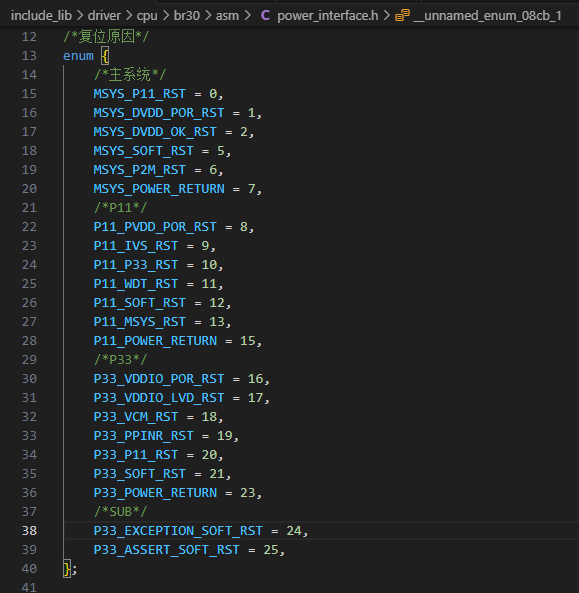
Task: Click the enum symbol icon in breadcrumb
Action: [402, 16]
